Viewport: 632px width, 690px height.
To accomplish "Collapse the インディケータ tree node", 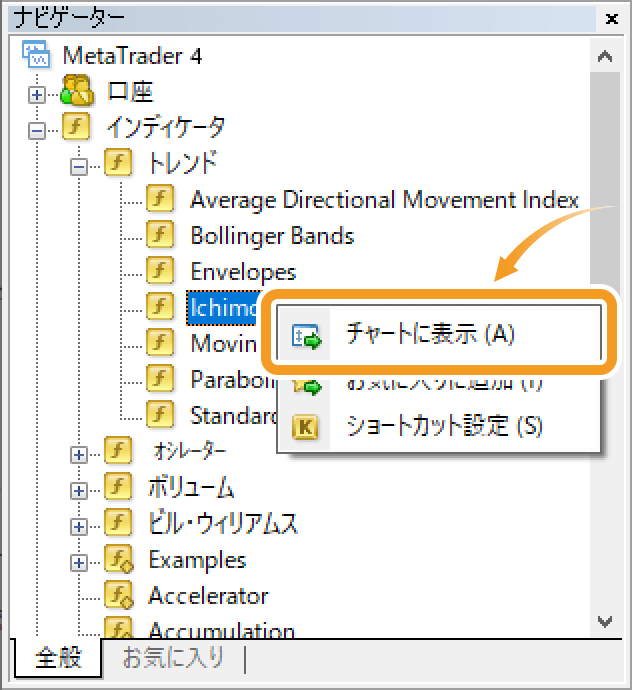I will coord(37,131).
